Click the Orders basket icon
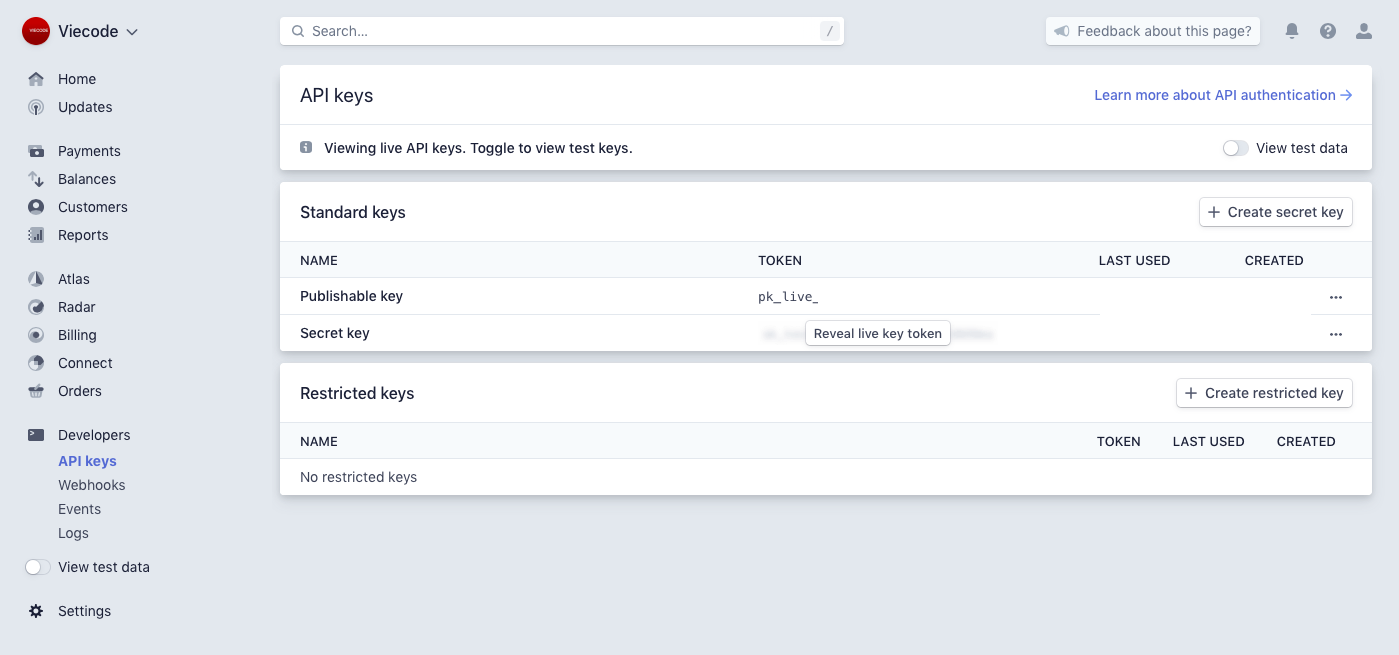The height and width of the screenshot is (655, 1399). [36, 391]
